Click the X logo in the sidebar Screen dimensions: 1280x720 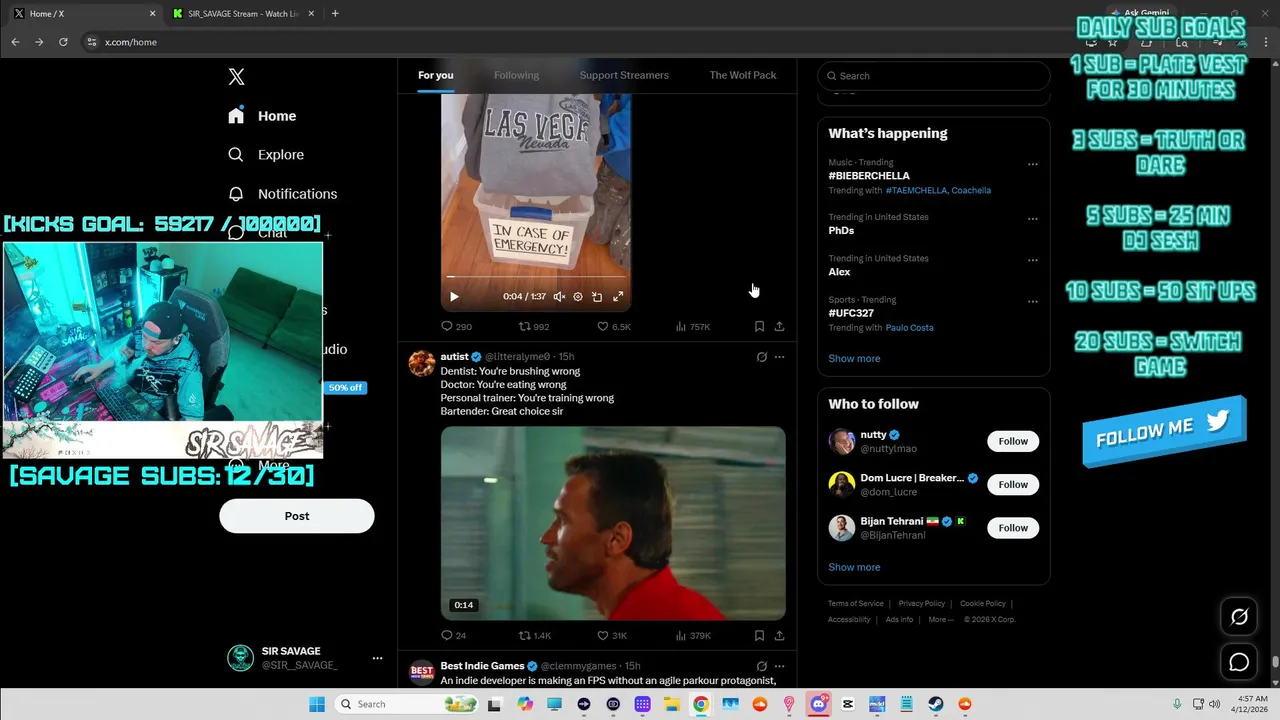(x=236, y=77)
